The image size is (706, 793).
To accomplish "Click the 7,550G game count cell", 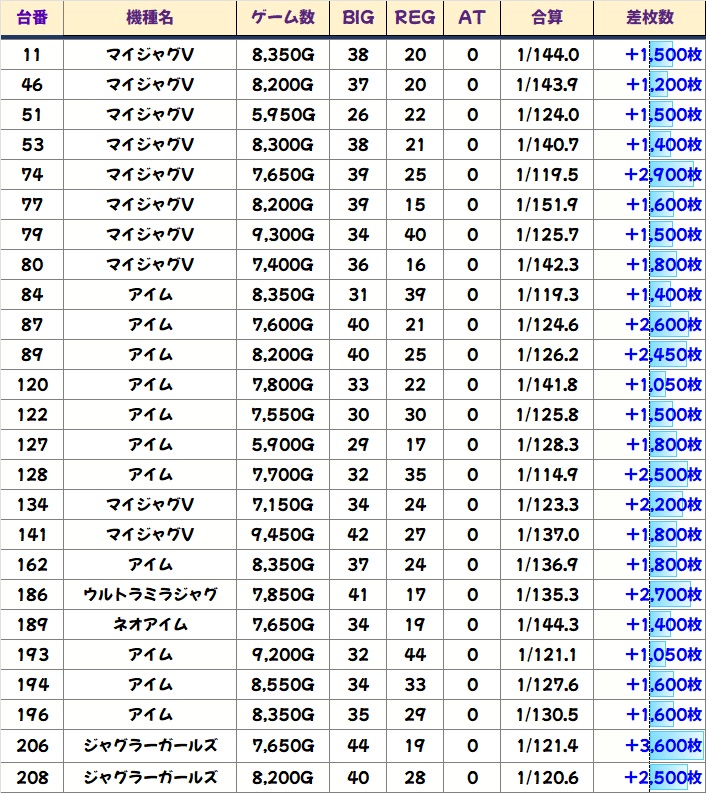I will pyautogui.click(x=283, y=415).
